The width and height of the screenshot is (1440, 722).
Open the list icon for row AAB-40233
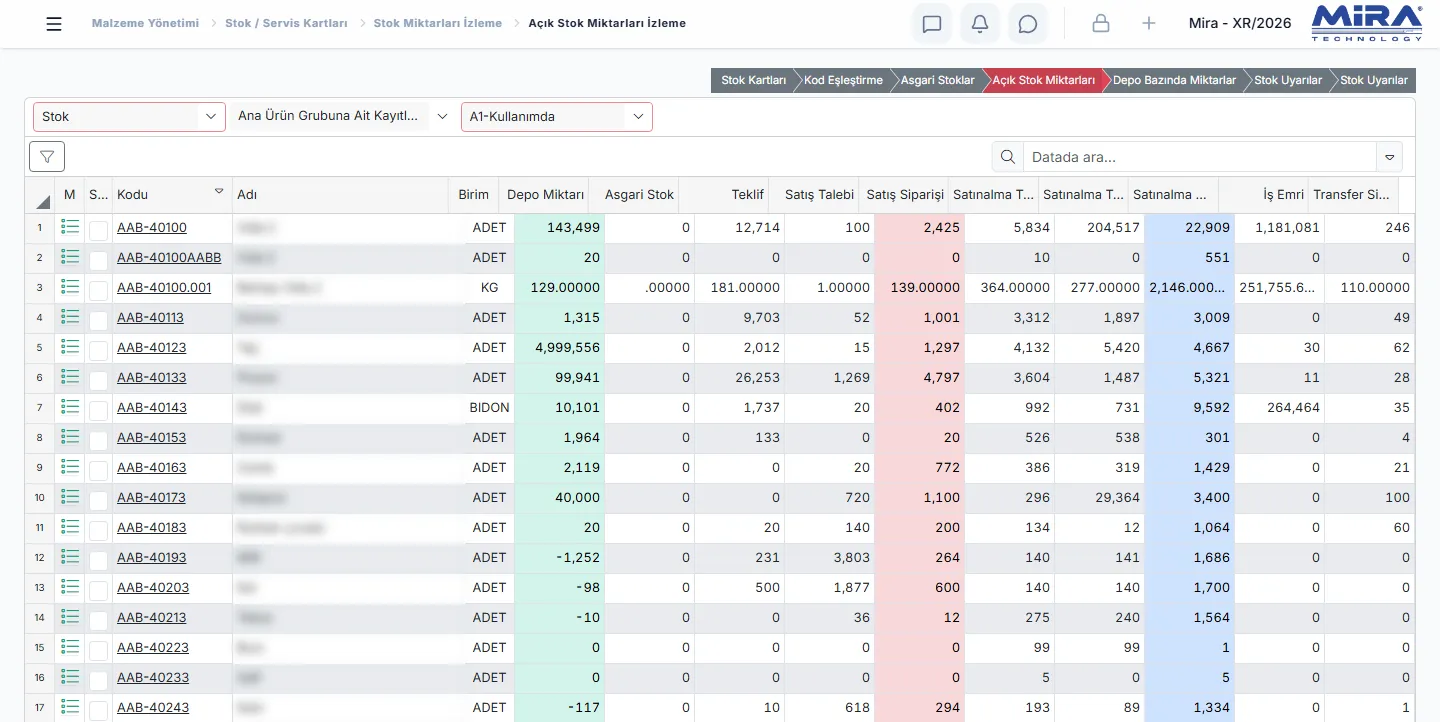[70, 677]
